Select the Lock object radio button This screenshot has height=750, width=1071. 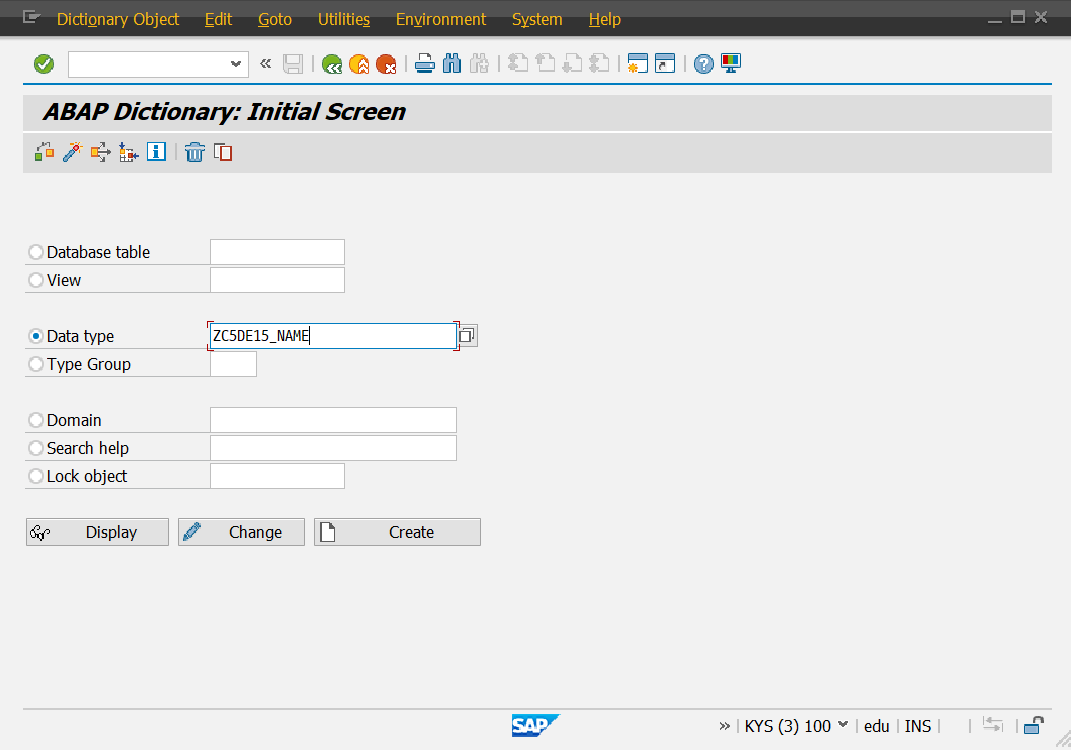[x=36, y=476]
